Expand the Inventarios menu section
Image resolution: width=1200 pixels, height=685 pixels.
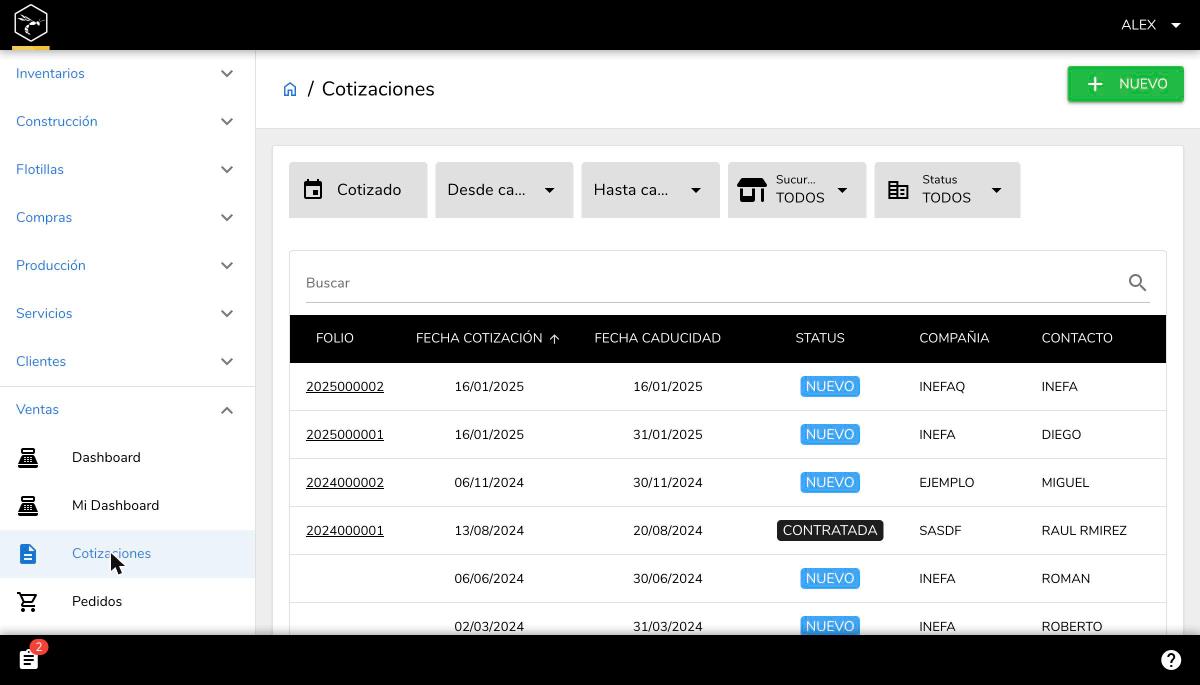click(127, 73)
